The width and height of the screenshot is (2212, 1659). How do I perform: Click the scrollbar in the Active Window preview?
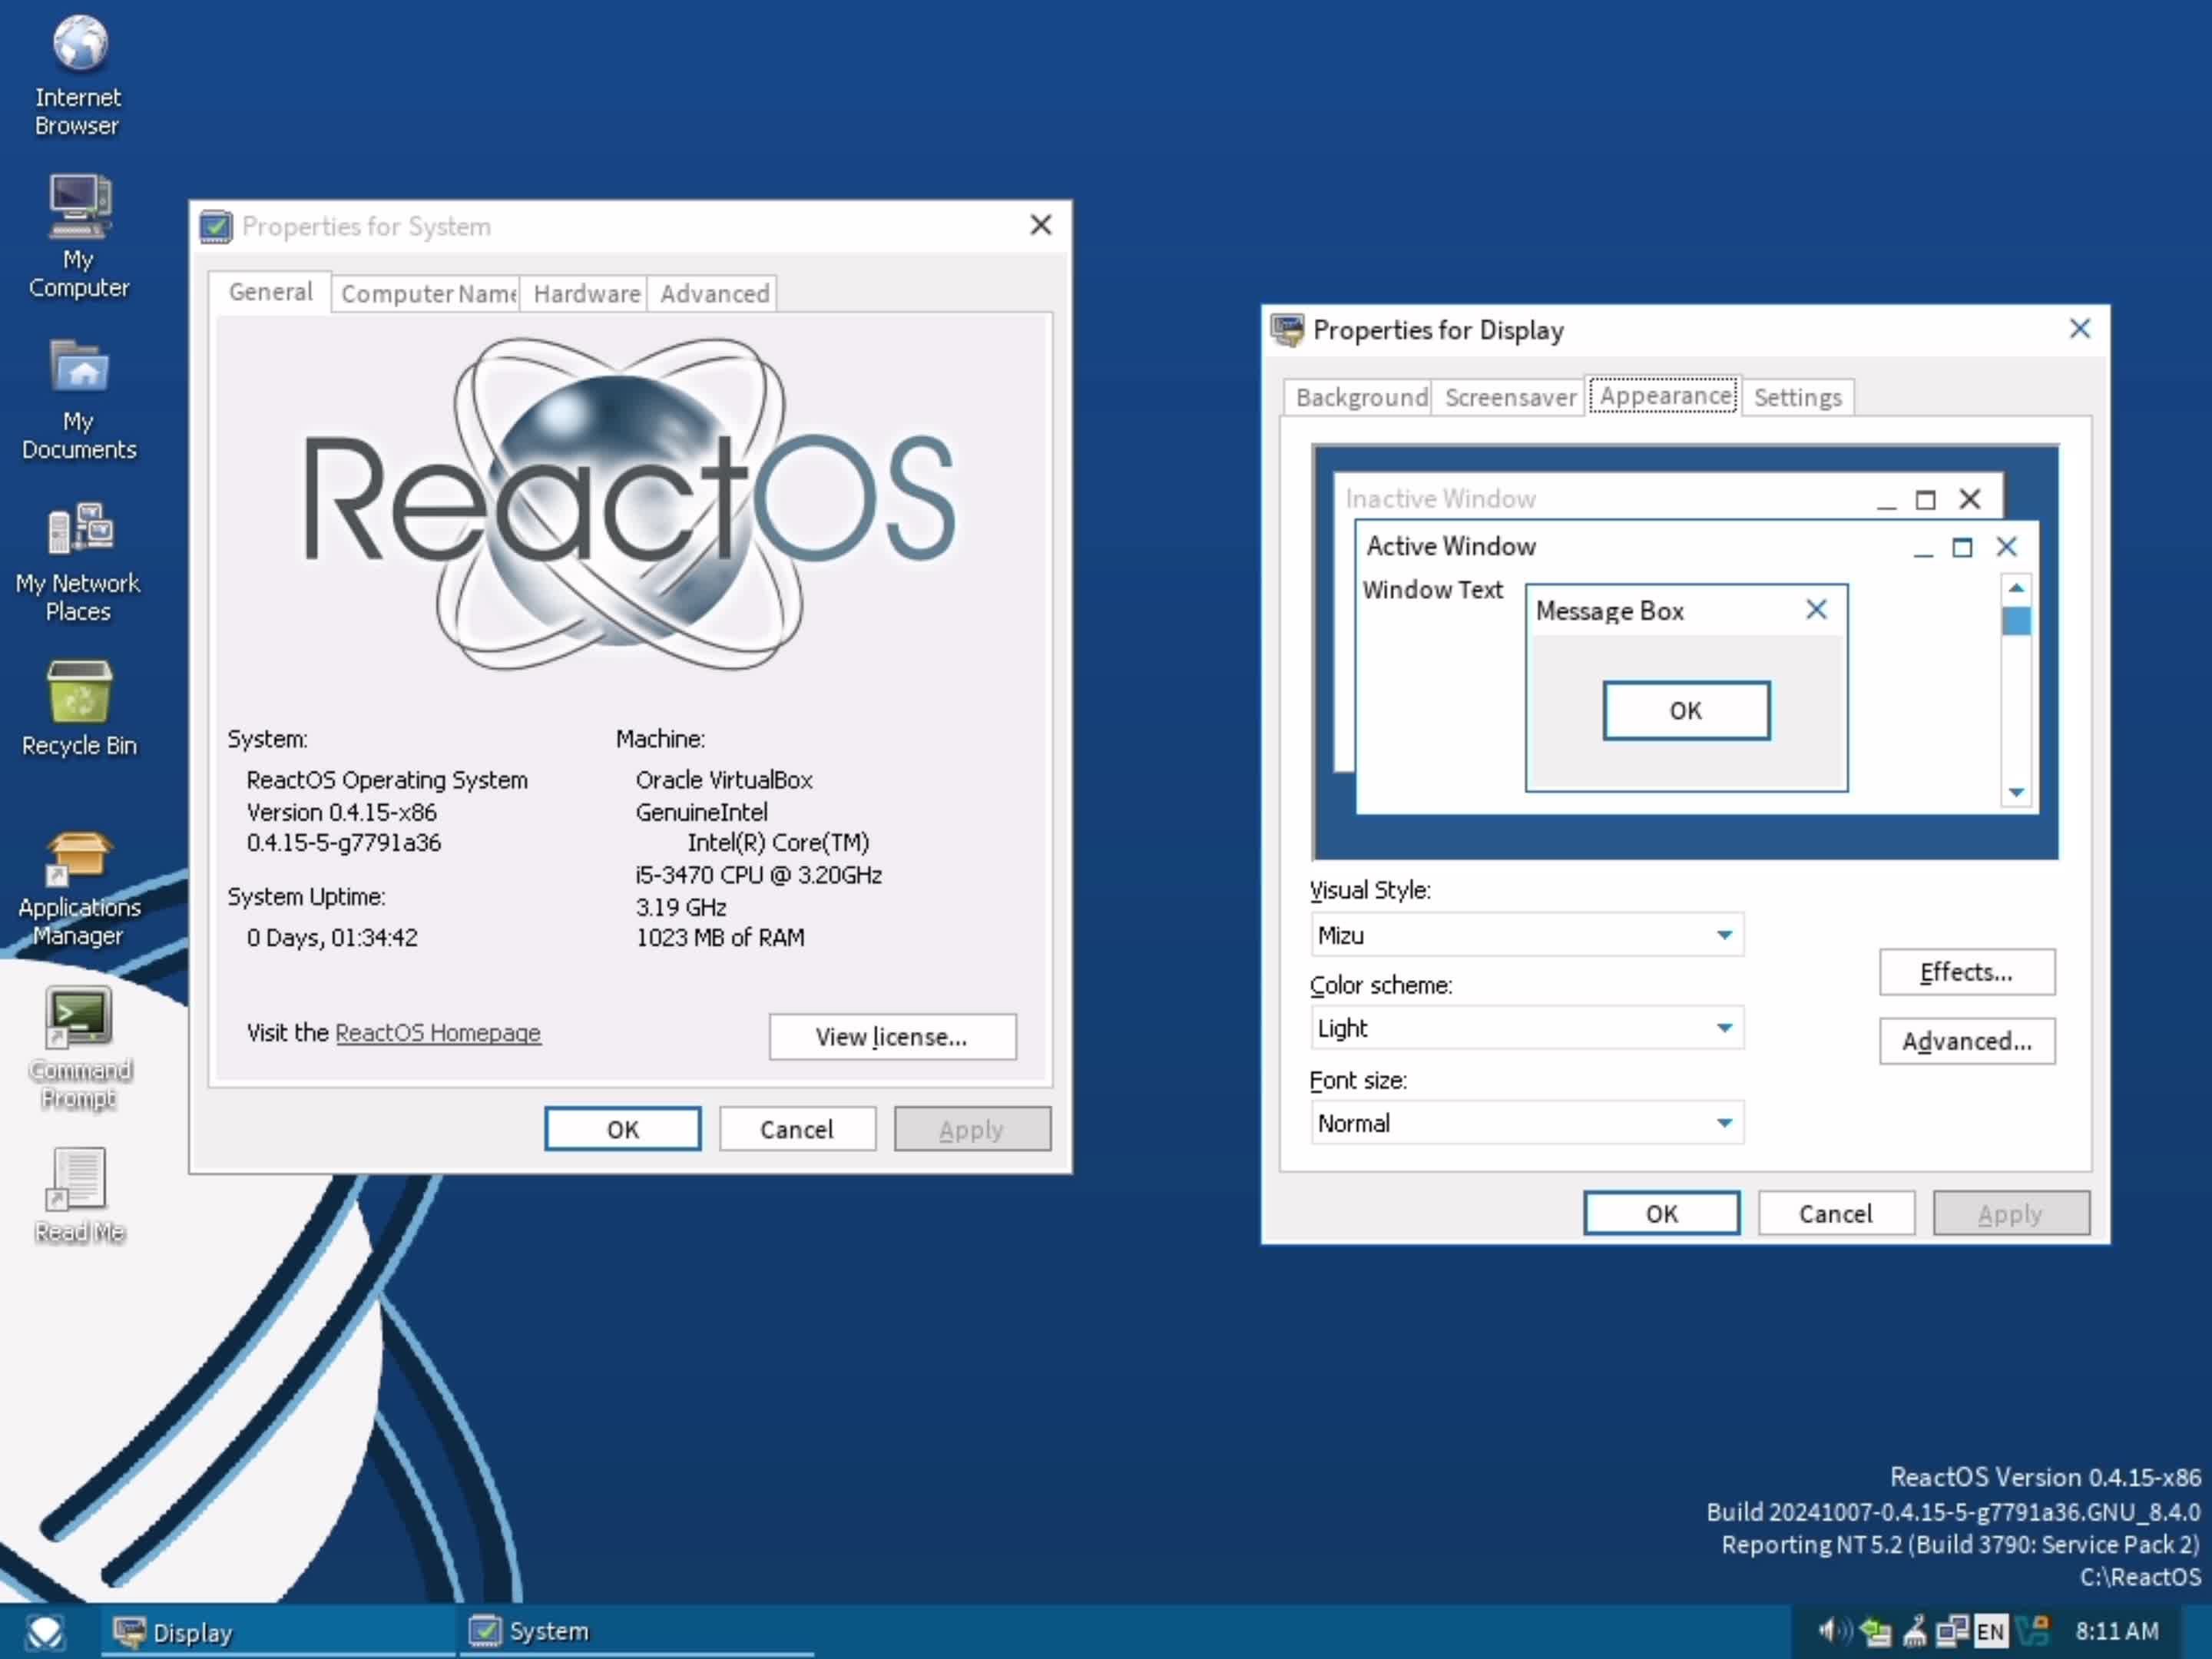(2017, 620)
